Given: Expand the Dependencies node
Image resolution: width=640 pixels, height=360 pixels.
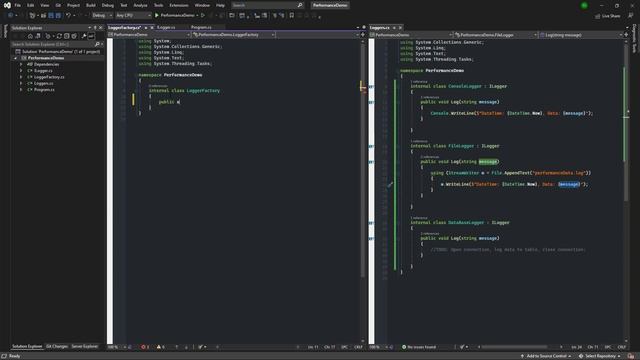Looking at the screenshot, I should click(21, 64).
